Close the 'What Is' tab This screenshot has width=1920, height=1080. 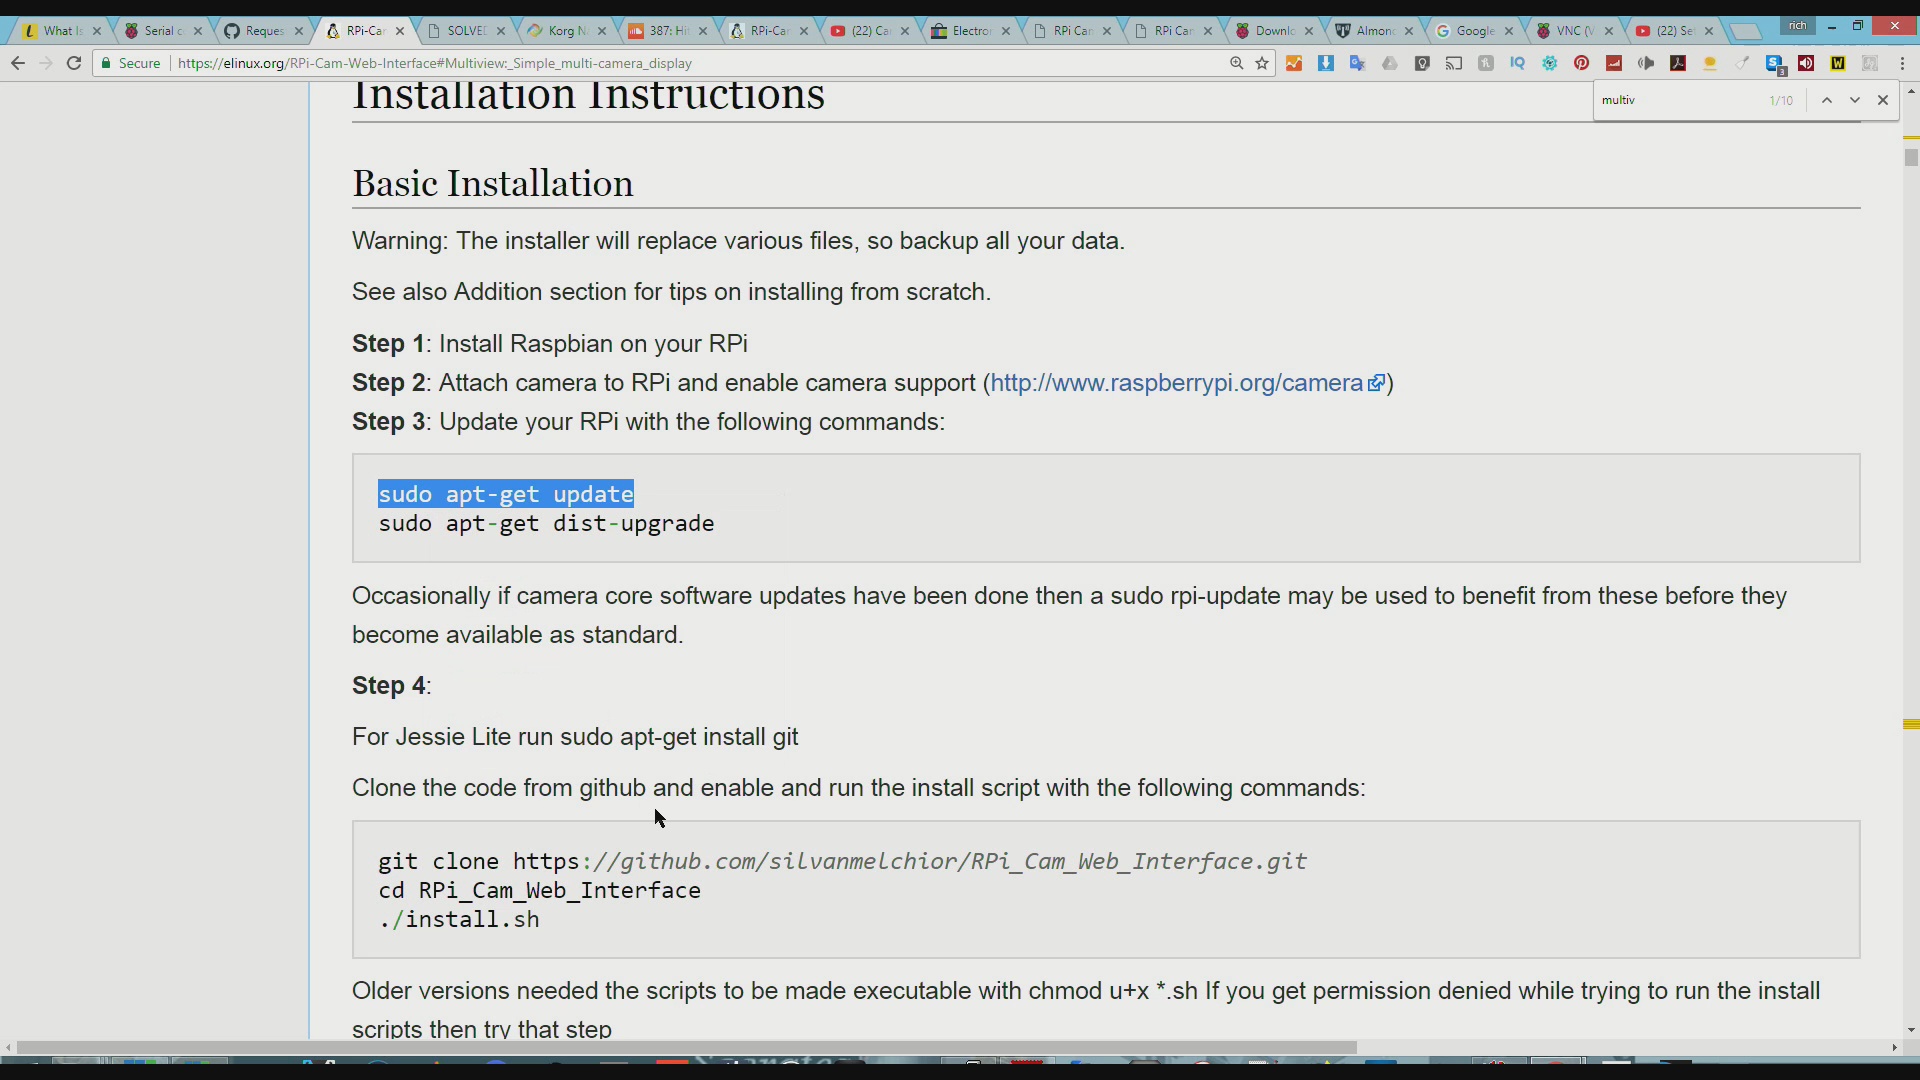click(97, 31)
